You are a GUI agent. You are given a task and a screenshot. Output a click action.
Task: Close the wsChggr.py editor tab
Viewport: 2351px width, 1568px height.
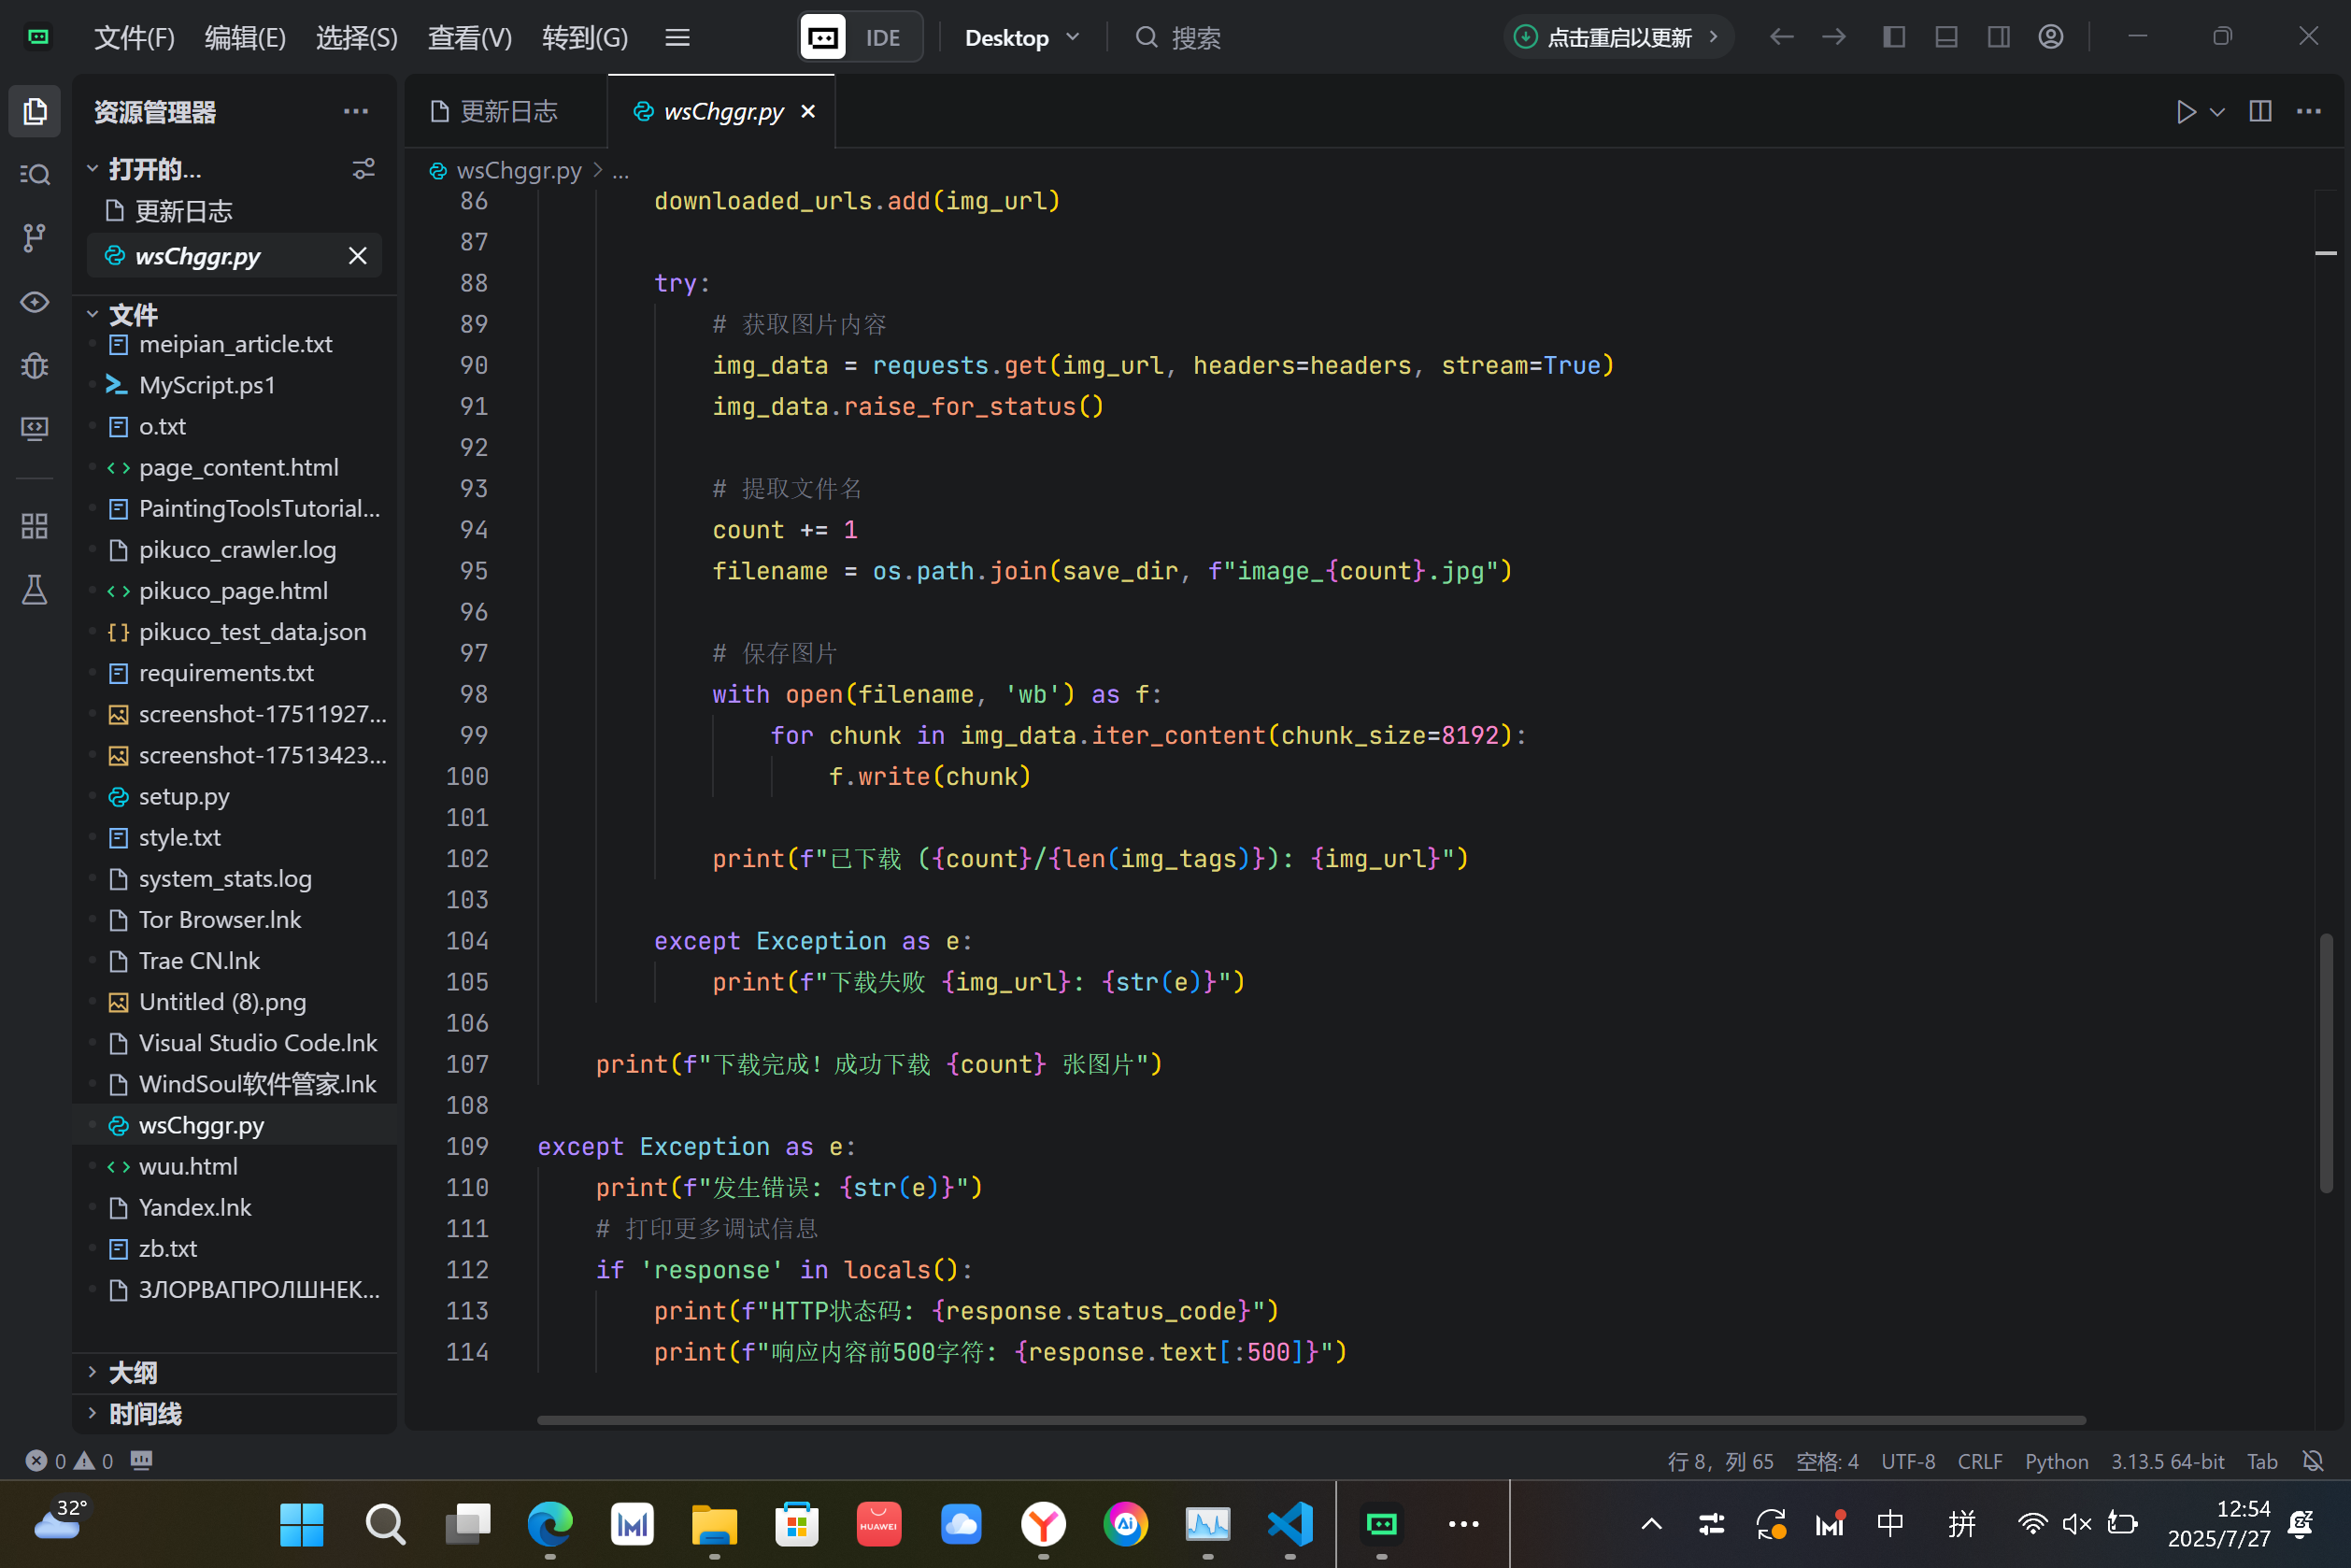(x=808, y=111)
